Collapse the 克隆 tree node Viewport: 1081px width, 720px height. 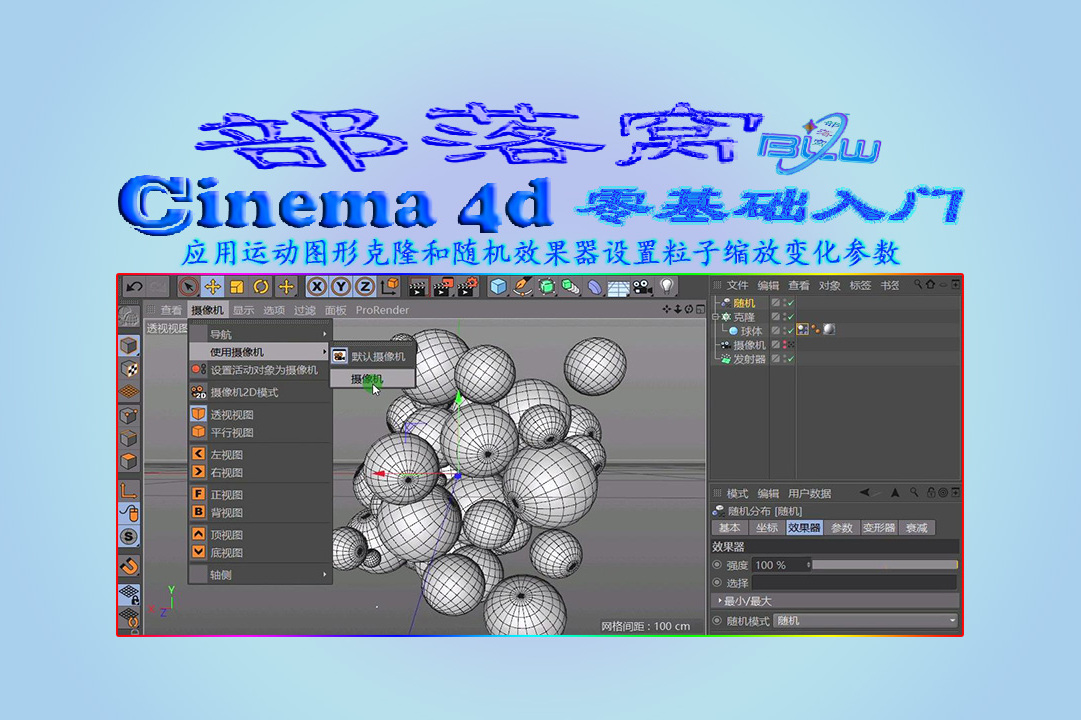pos(716,317)
